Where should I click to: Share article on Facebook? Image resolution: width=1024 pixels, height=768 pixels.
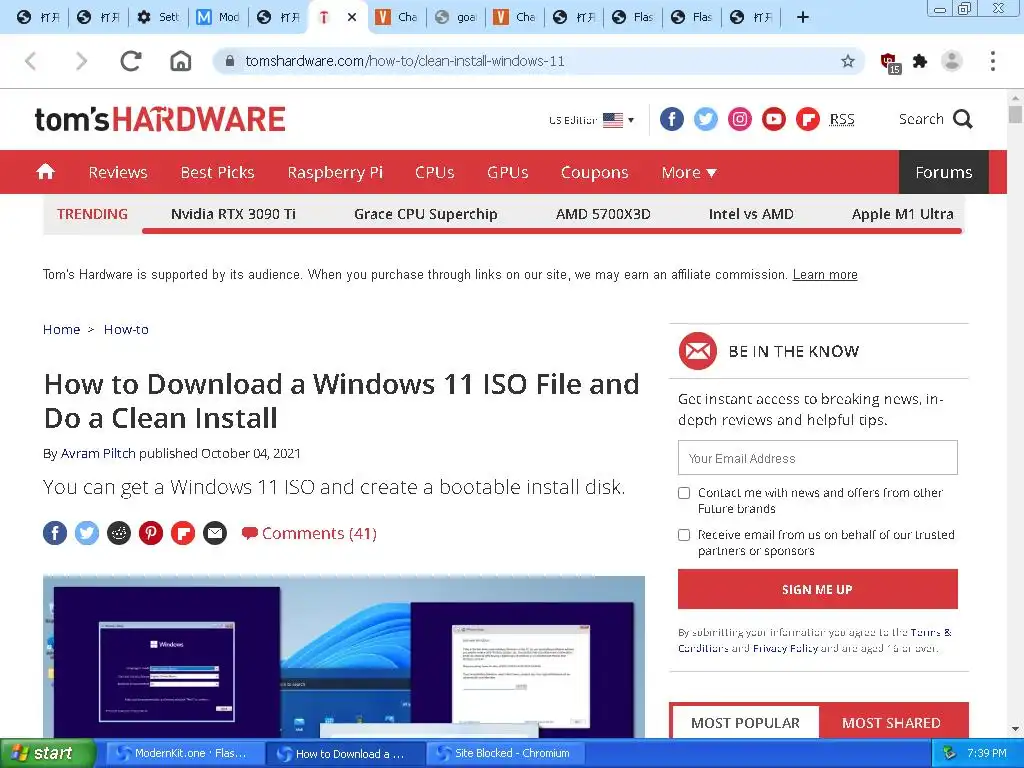[55, 534]
